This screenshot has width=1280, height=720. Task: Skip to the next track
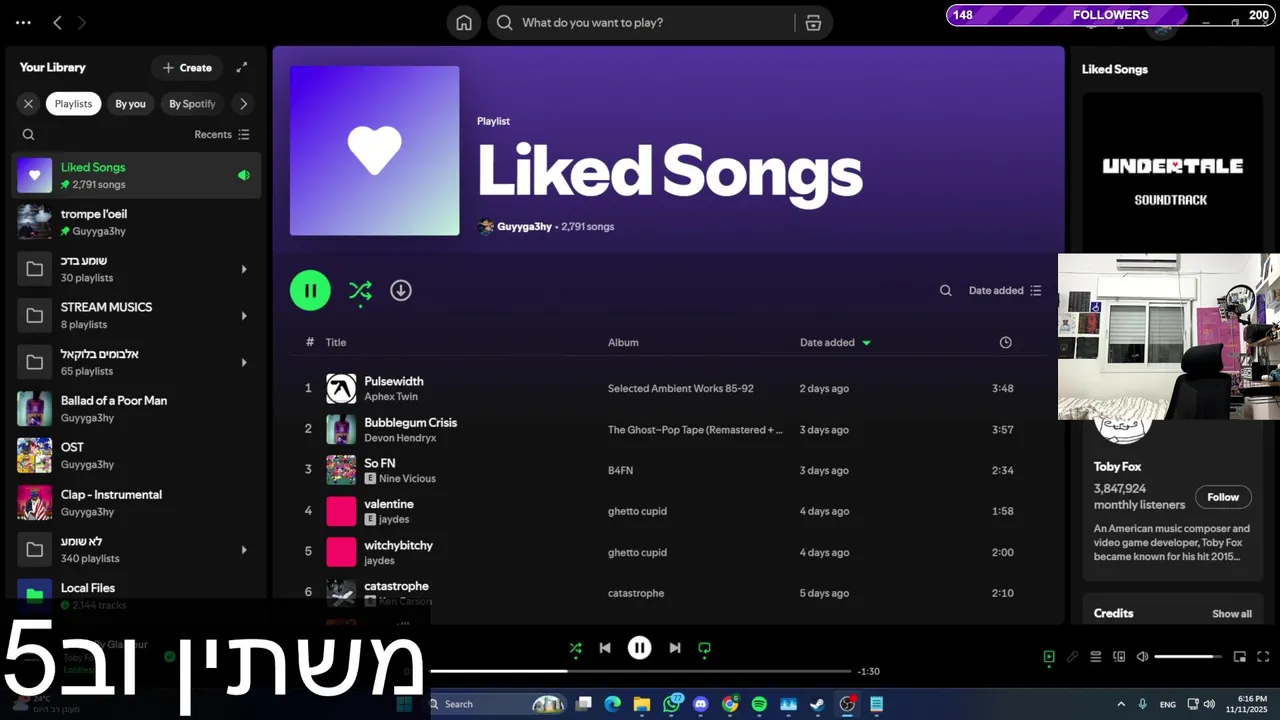[x=675, y=648]
